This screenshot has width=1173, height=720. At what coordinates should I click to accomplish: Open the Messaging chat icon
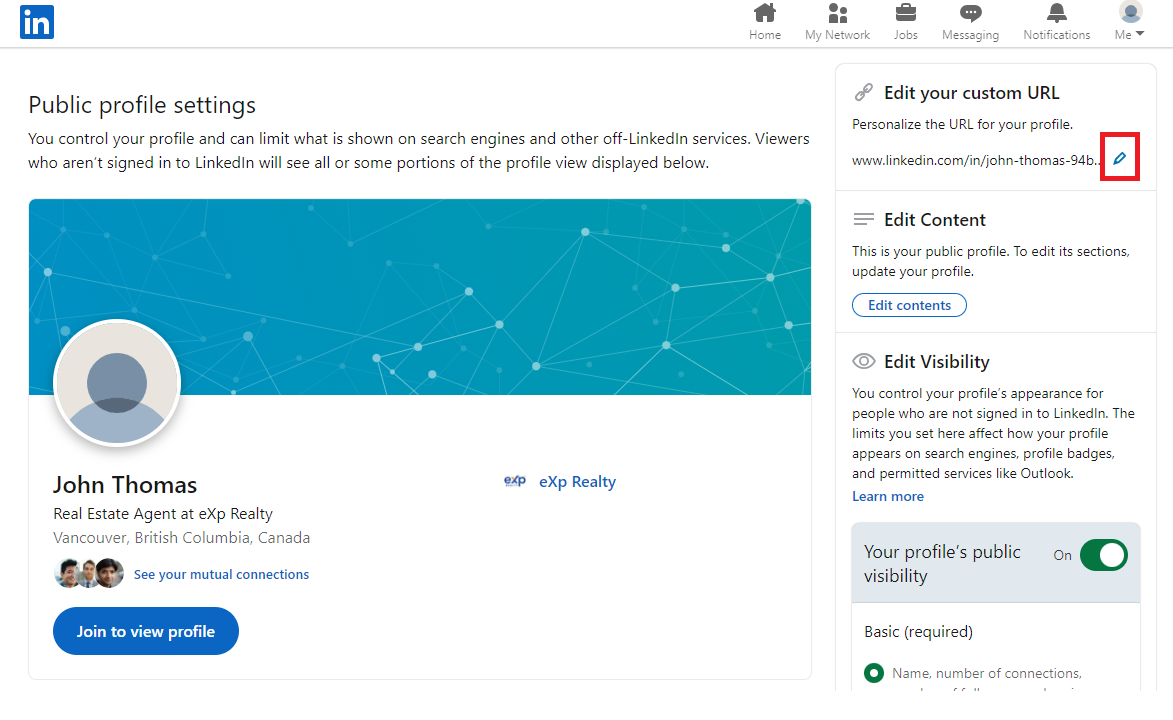pos(970,14)
